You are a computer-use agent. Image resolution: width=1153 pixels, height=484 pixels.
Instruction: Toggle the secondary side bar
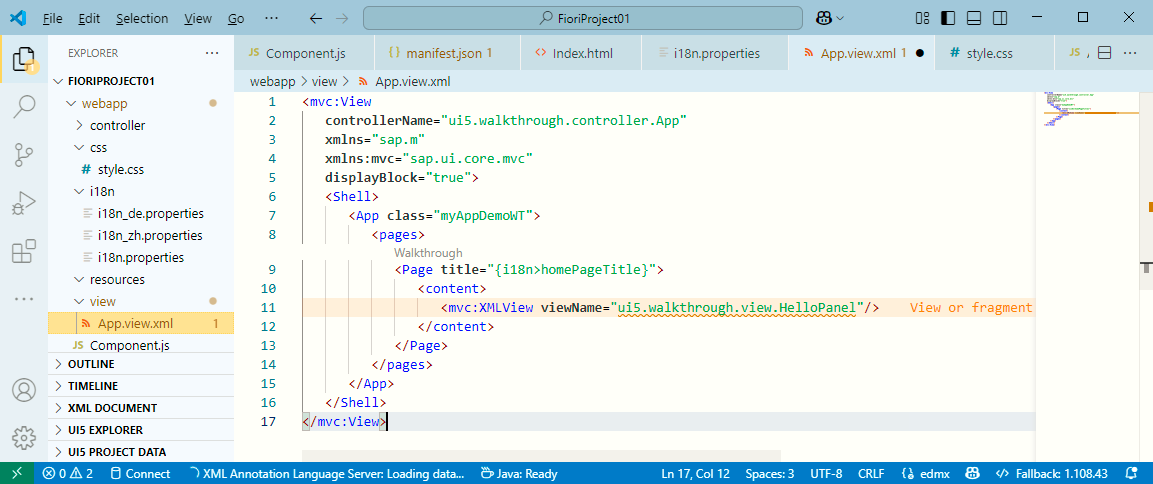[999, 18]
